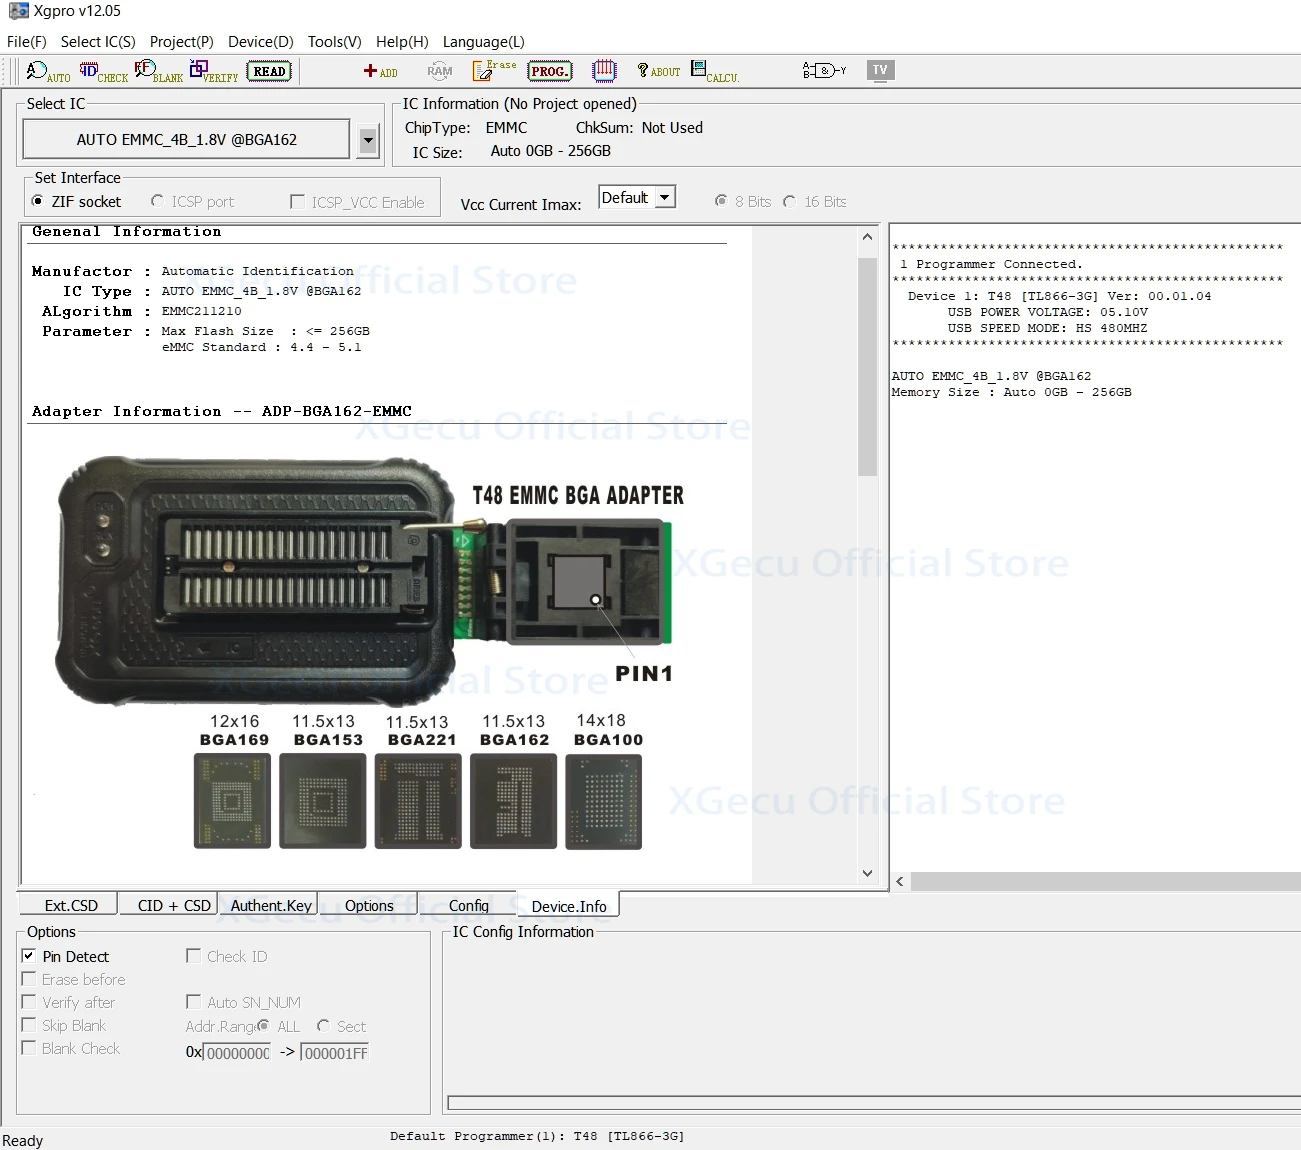Click the AUTO detect toolbar icon
The image size is (1301, 1150).
(48, 71)
